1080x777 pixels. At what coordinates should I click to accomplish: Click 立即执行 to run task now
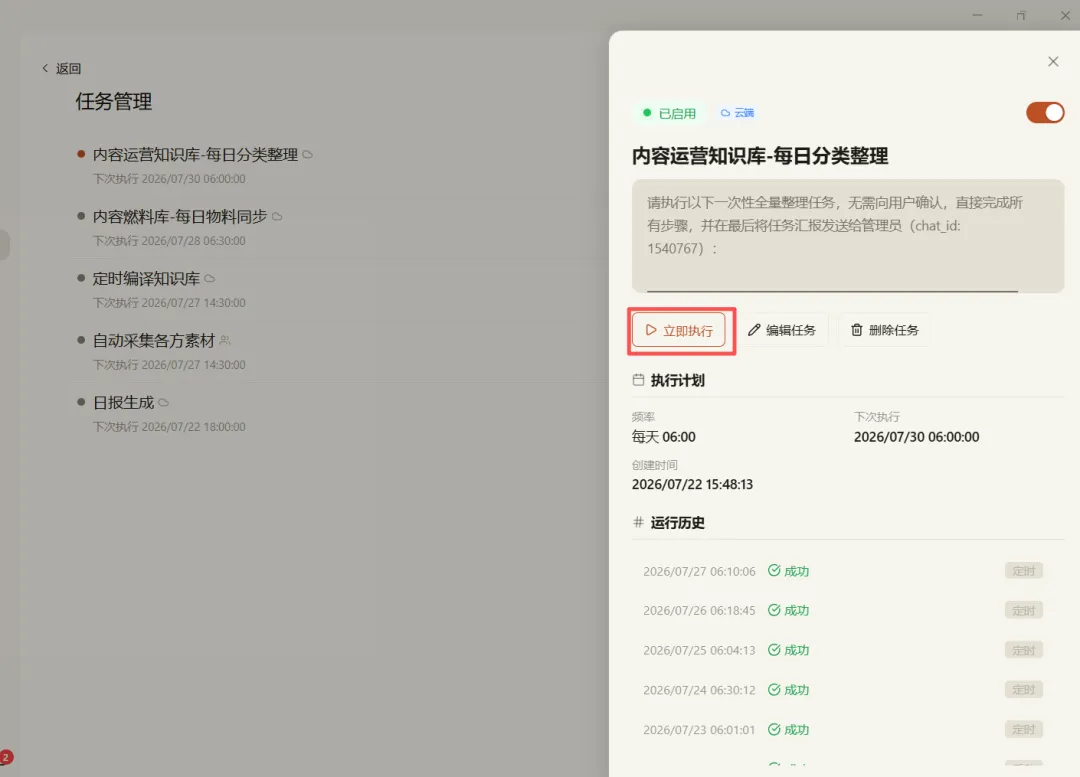[679, 331]
